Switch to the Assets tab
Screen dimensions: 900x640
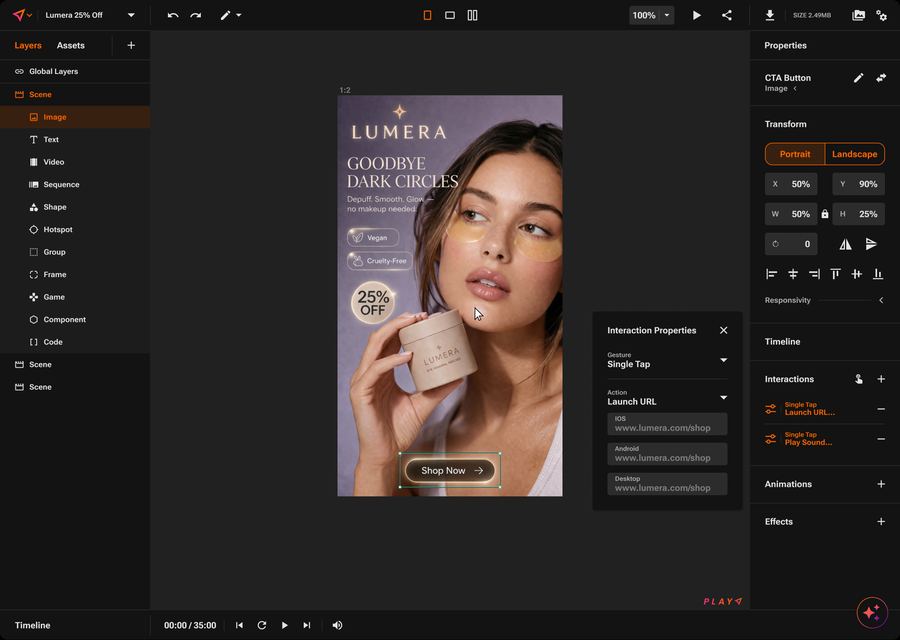(x=71, y=45)
